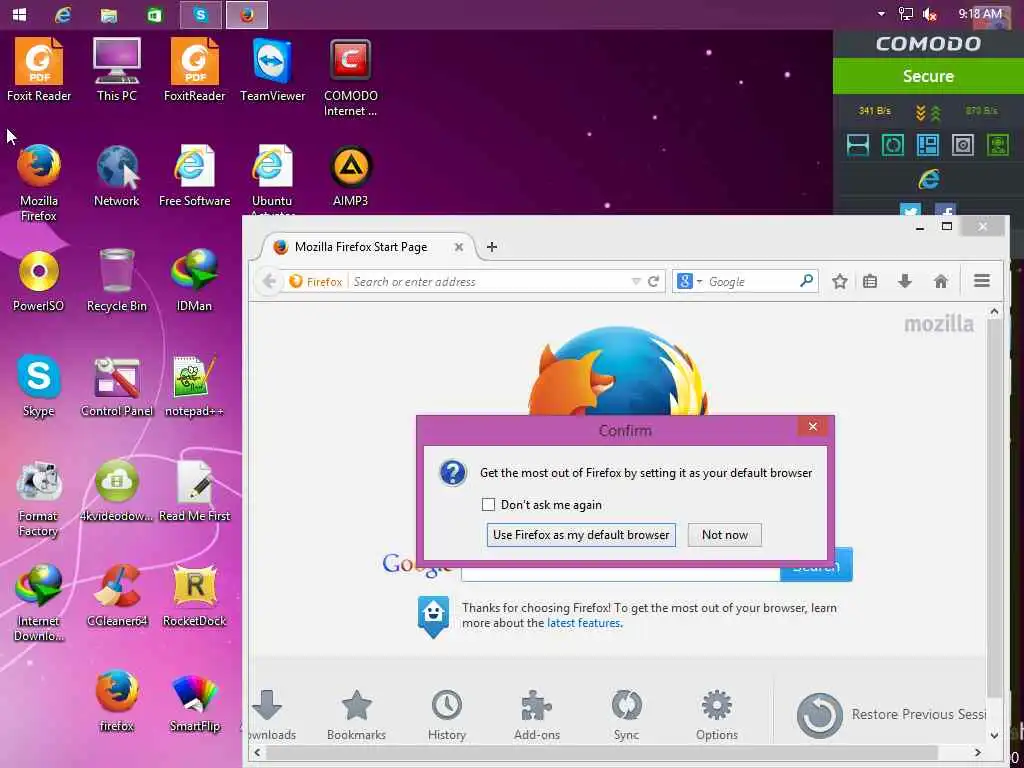Open Read Me First file
Image resolution: width=1024 pixels, height=768 pixels.
click(x=195, y=491)
